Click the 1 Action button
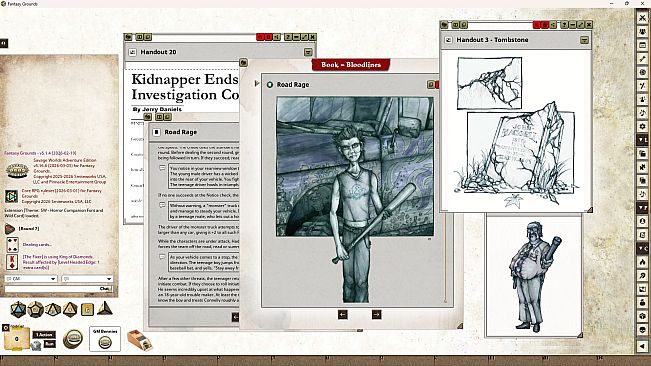651x366 pixels. tap(44, 334)
